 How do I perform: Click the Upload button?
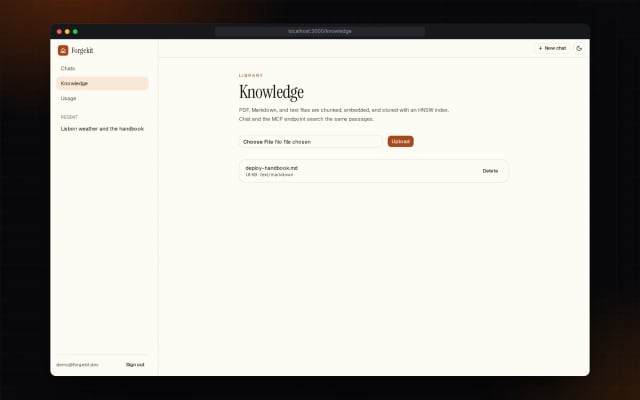coord(400,141)
